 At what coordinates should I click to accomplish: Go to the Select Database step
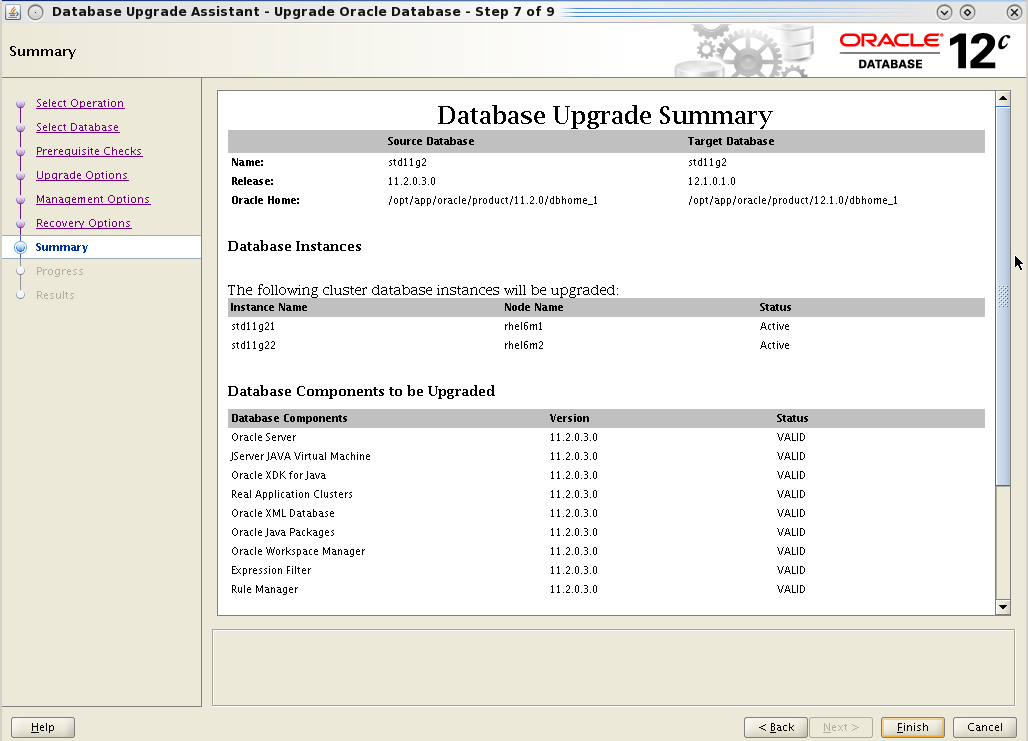[x=77, y=127]
